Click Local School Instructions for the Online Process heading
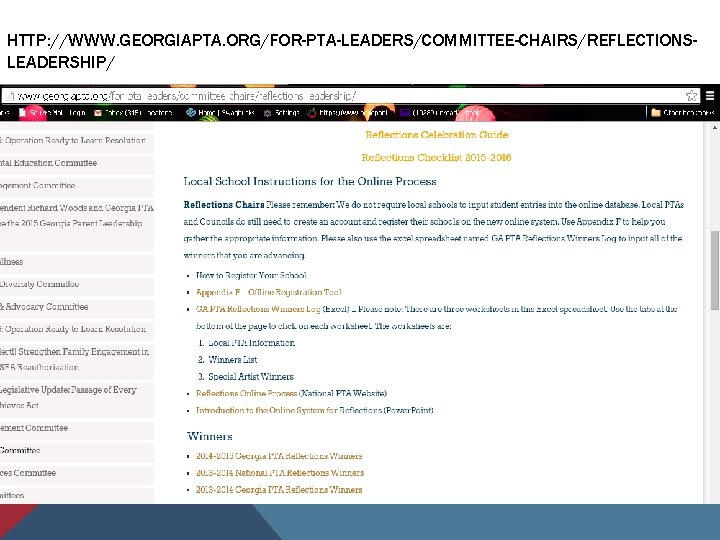 tap(310, 181)
